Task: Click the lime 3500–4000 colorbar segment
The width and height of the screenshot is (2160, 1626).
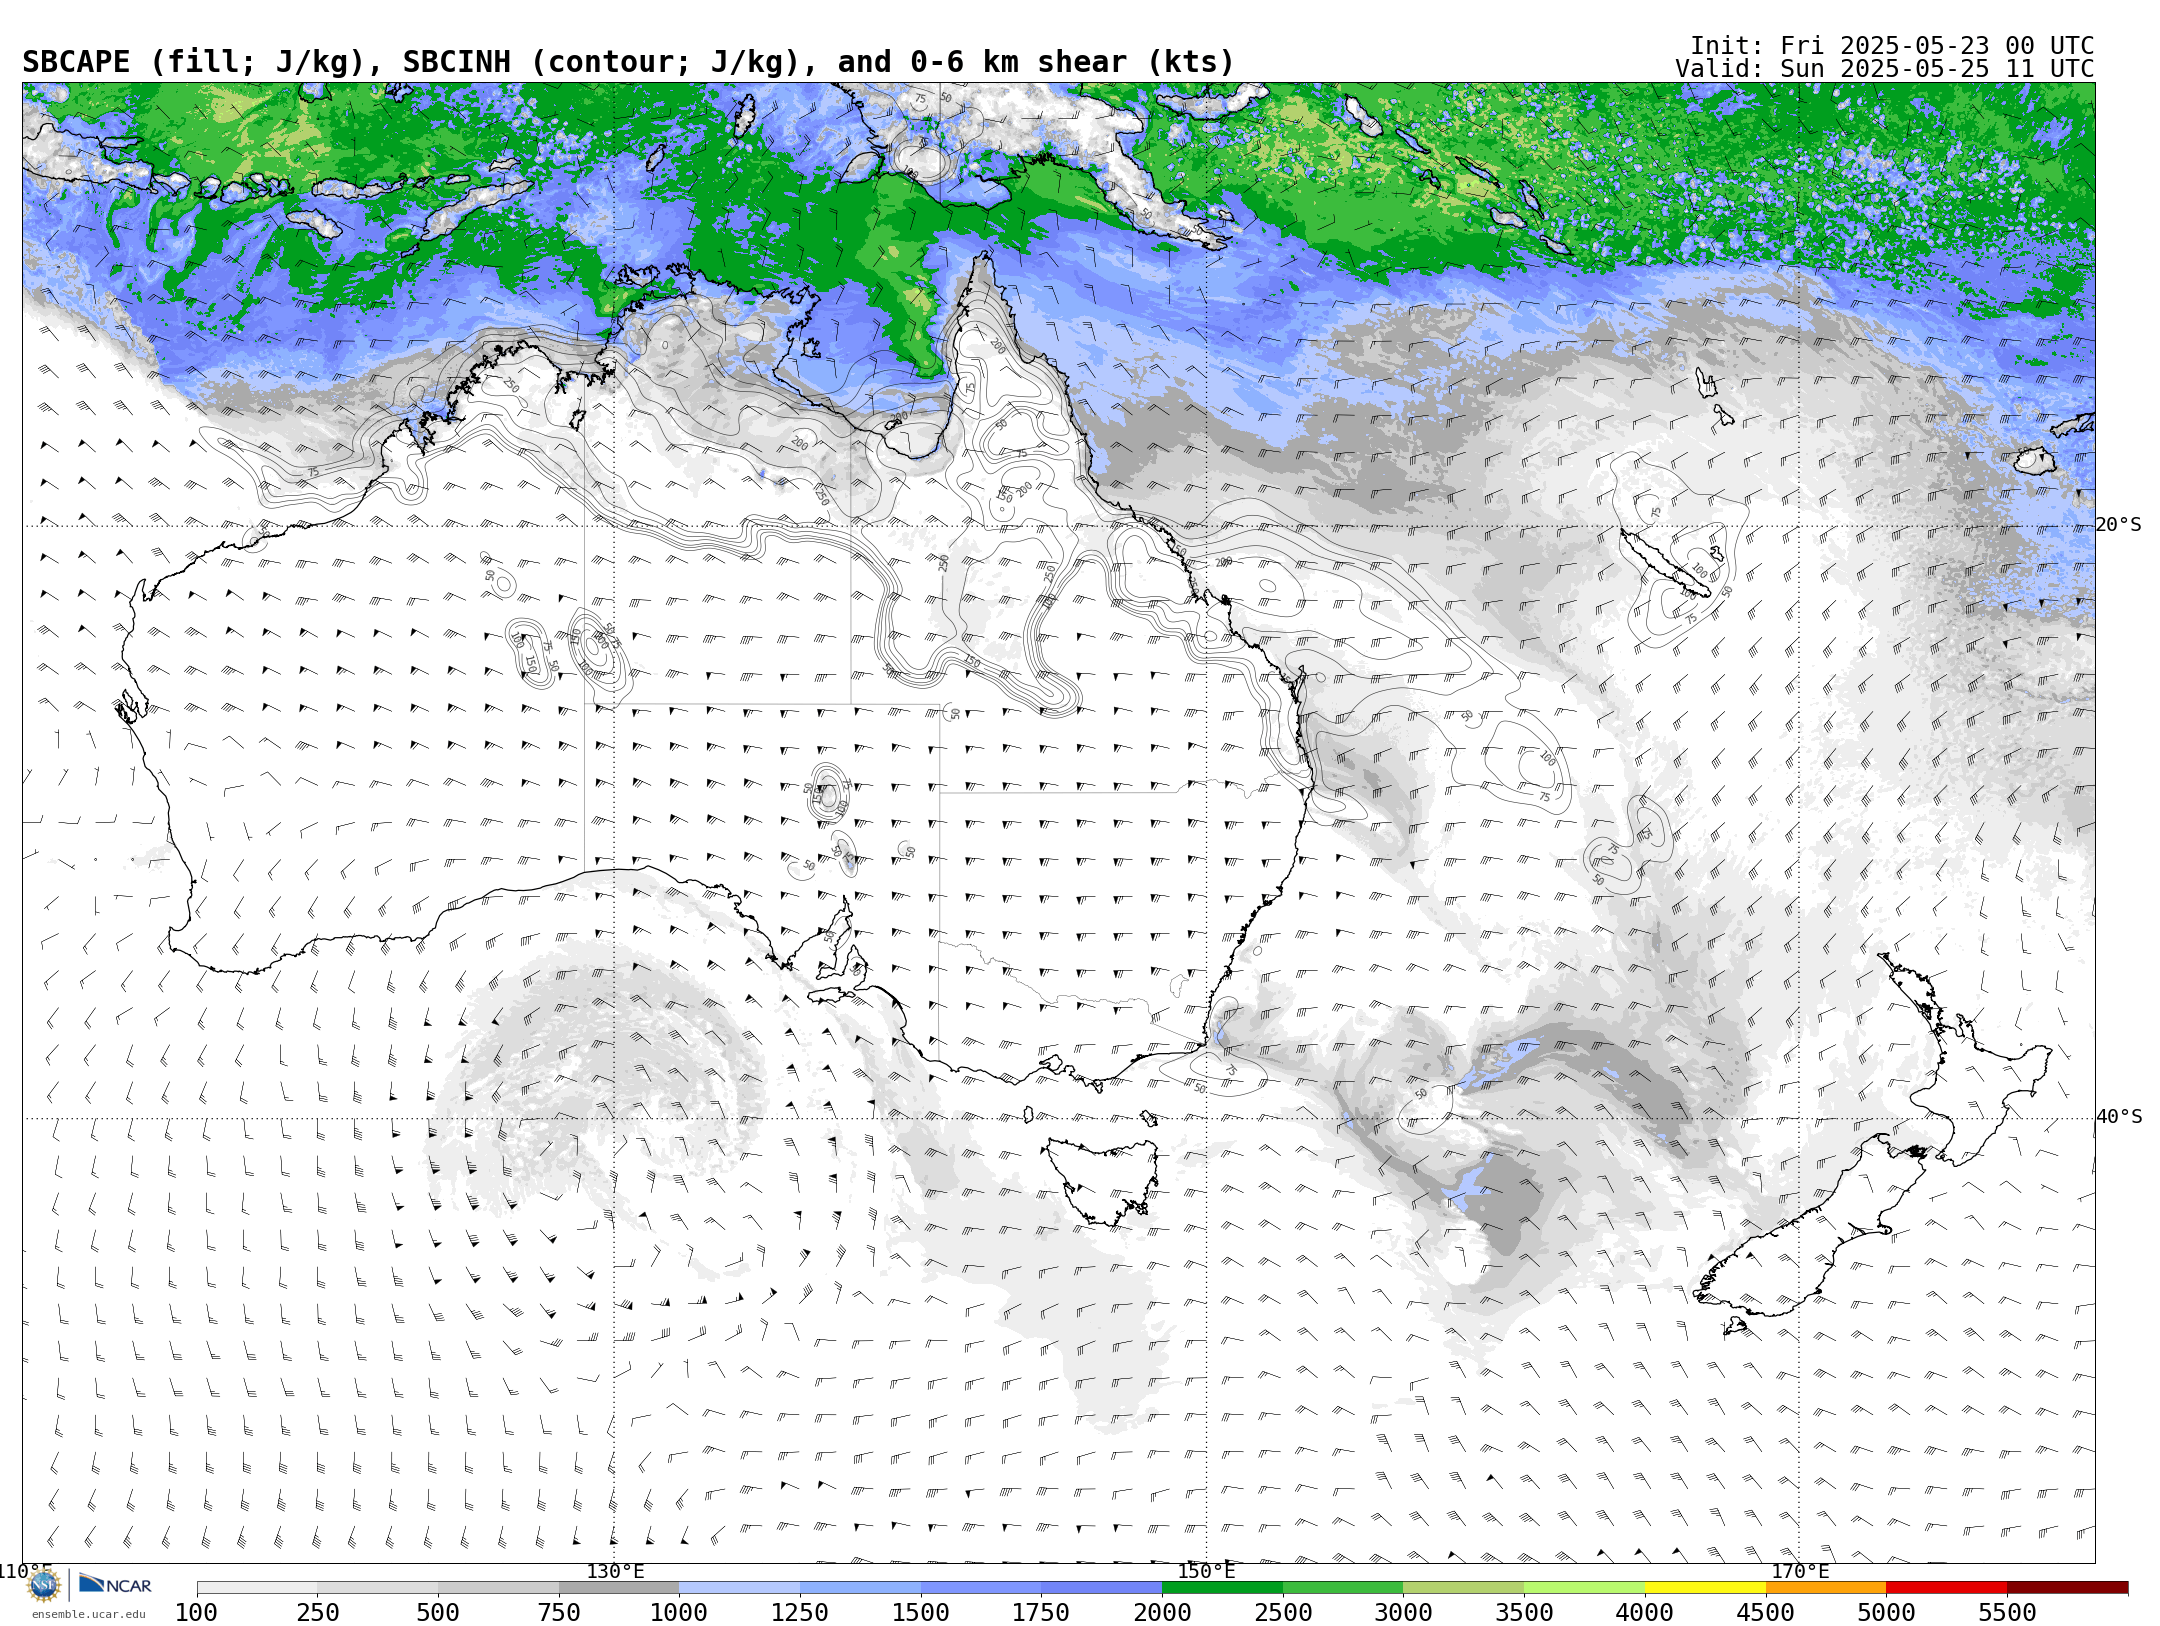Action: pyautogui.click(x=1584, y=1588)
